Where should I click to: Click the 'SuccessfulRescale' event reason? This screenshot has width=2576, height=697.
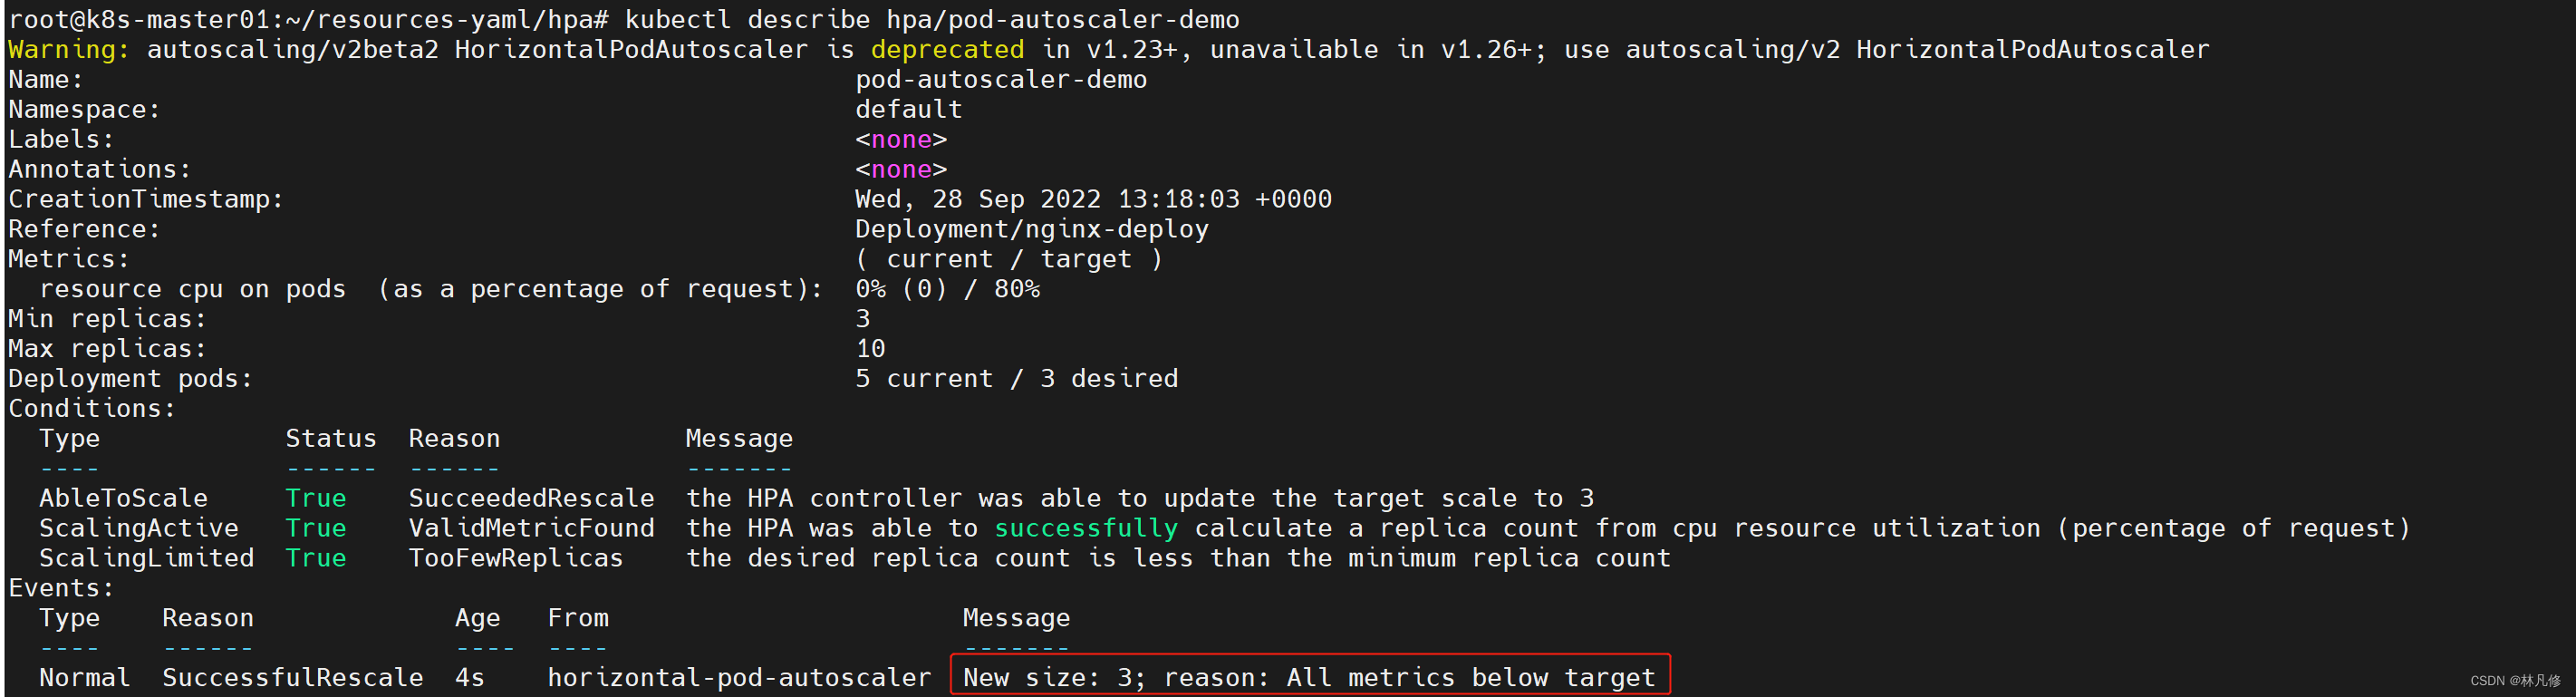(292, 677)
